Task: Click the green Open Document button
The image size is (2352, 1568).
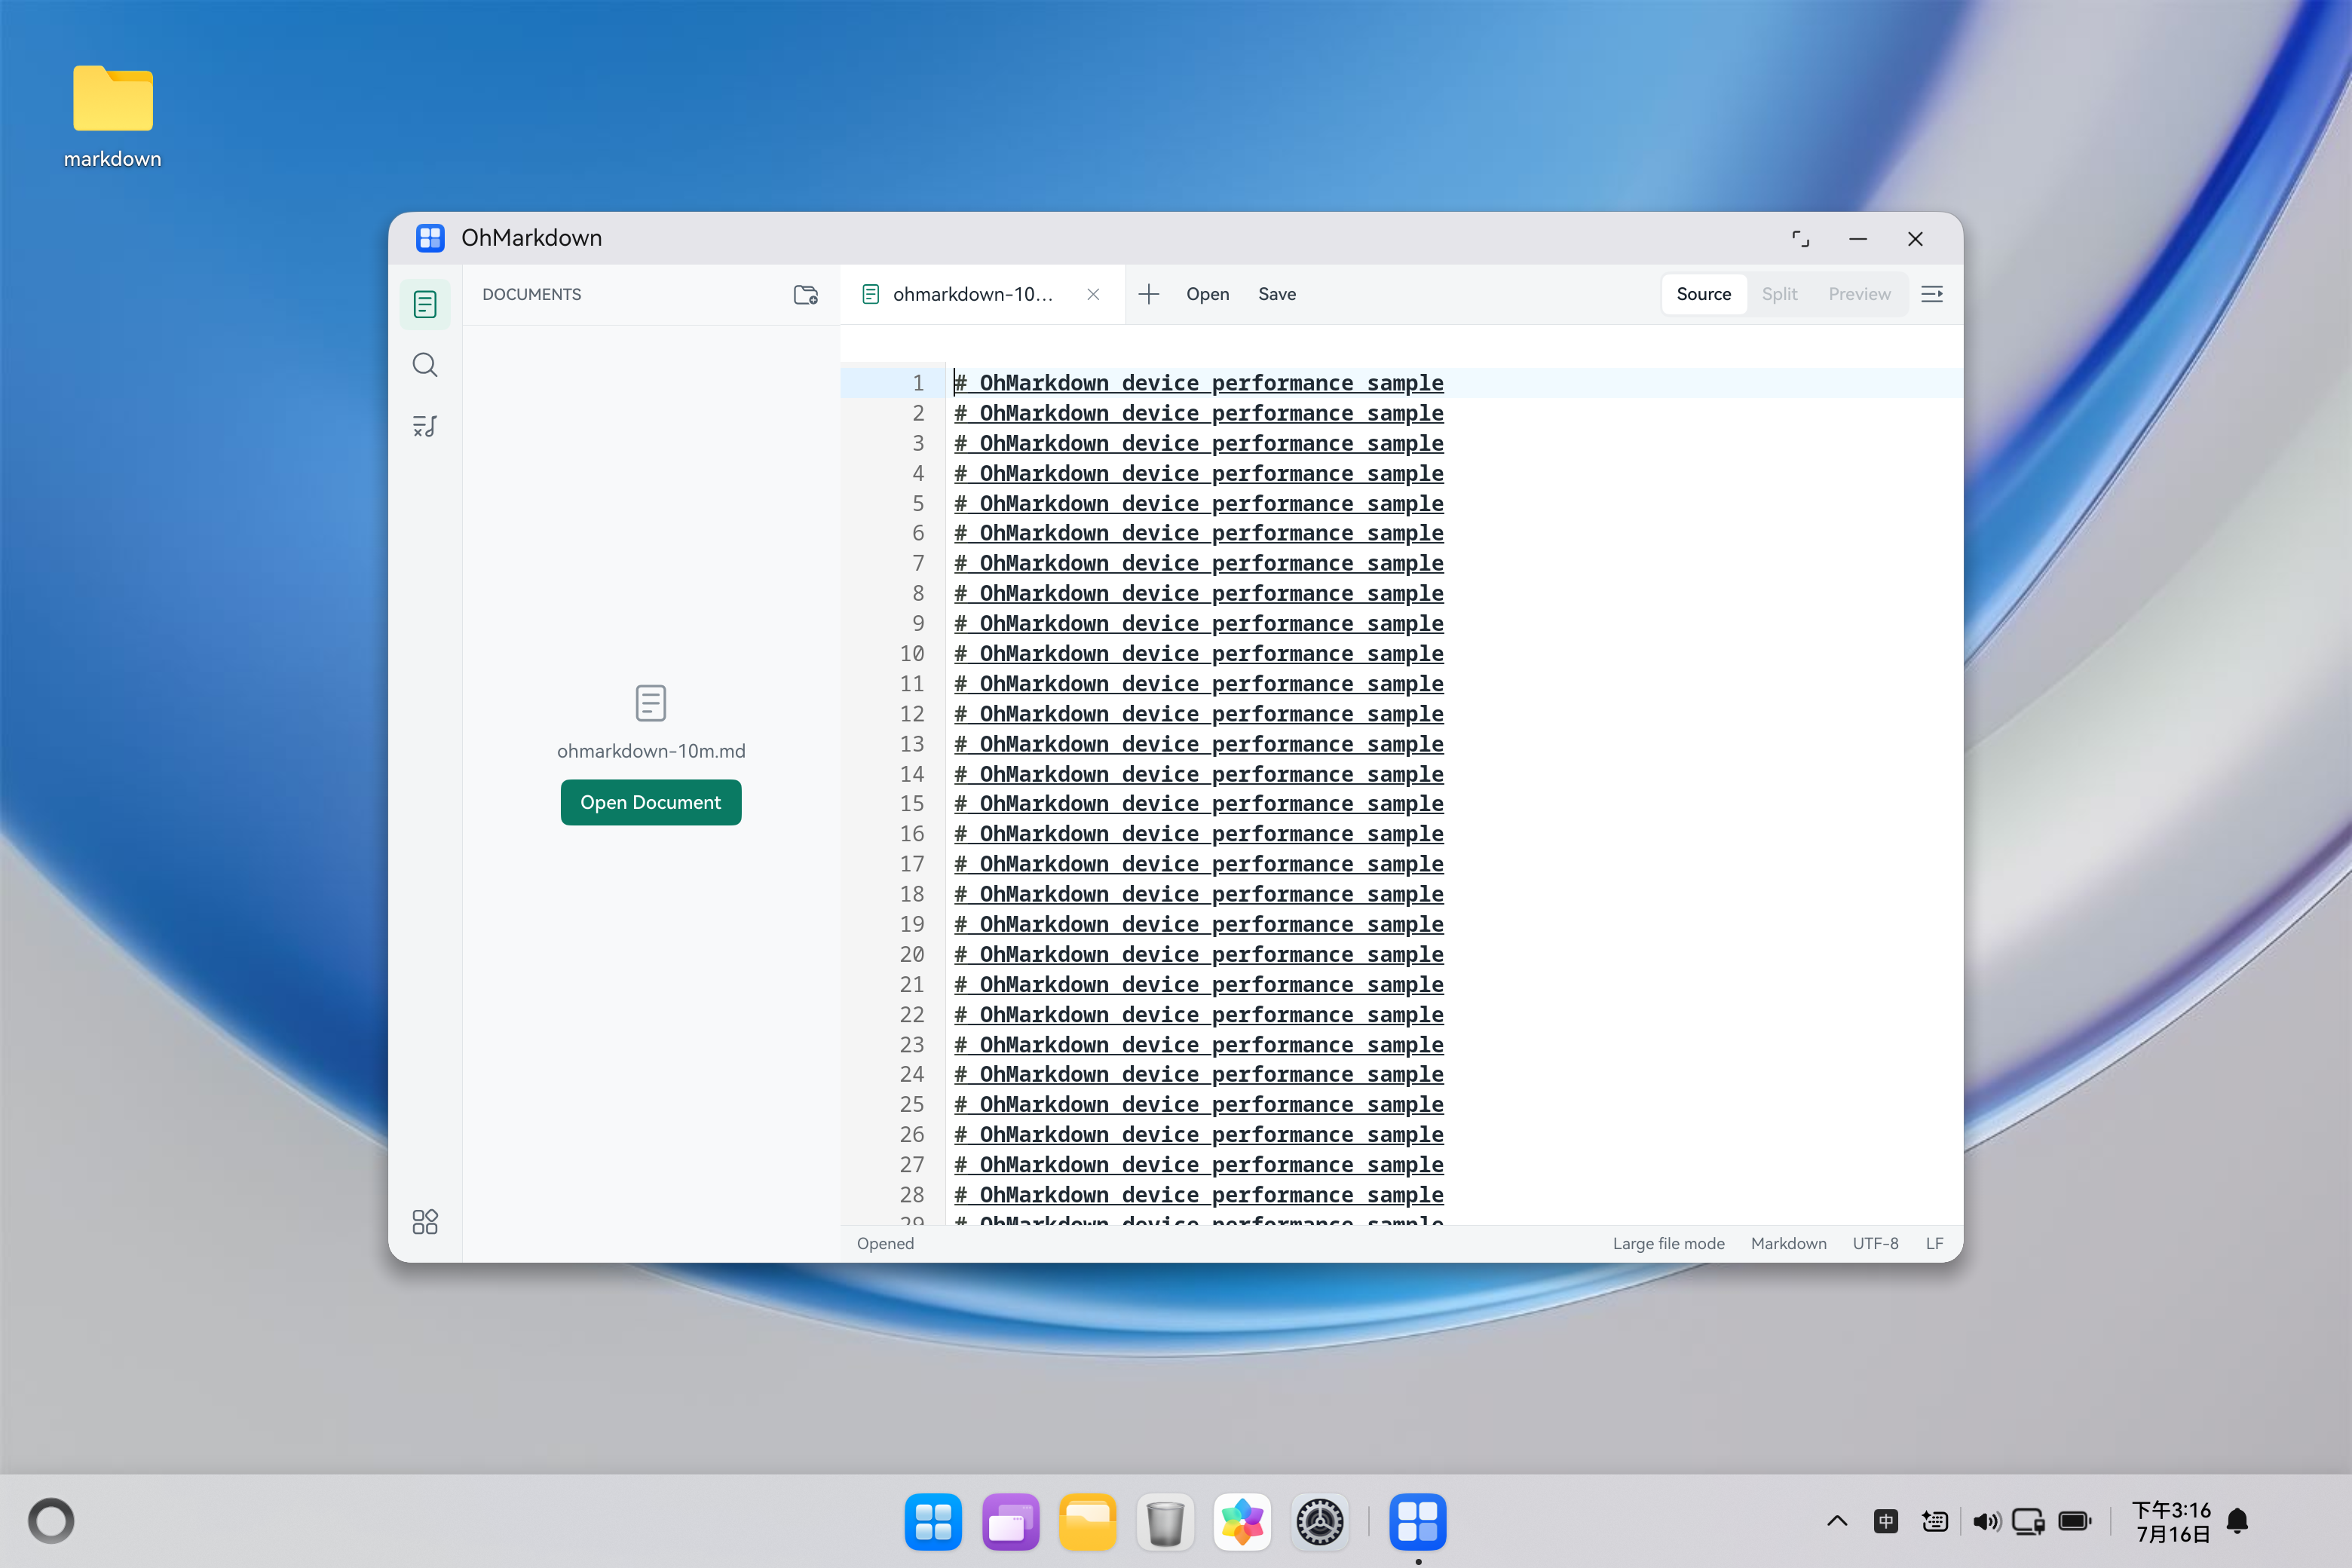Action: pos(651,802)
